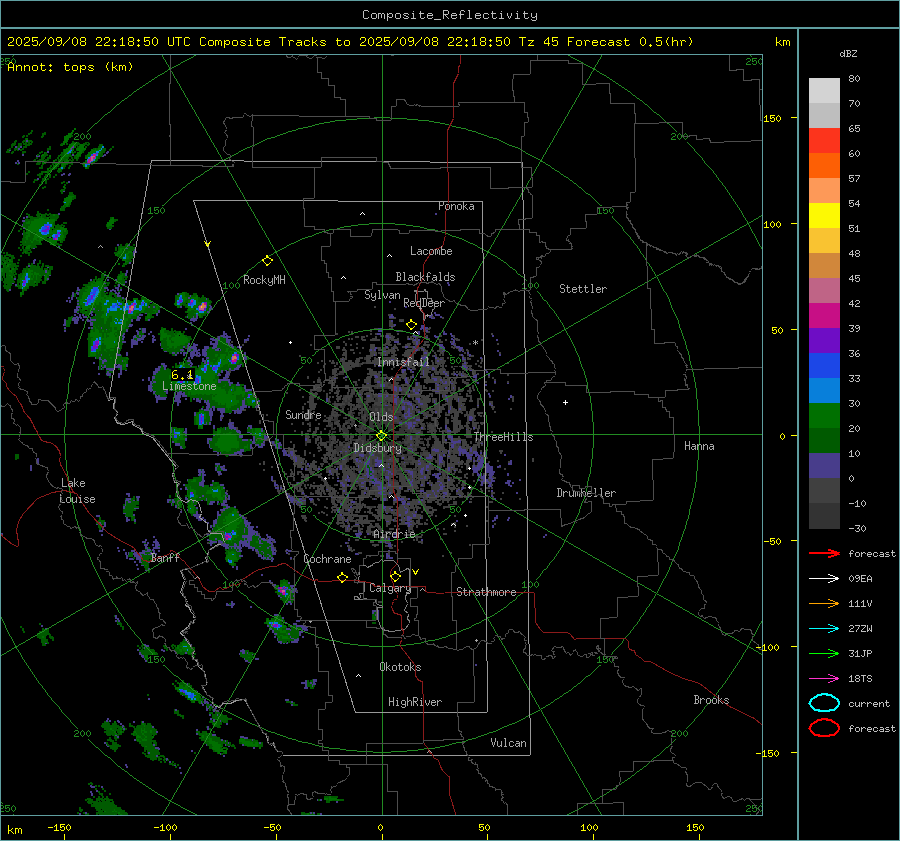
Task: Click the RockyMH label
Action: (x=264, y=280)
